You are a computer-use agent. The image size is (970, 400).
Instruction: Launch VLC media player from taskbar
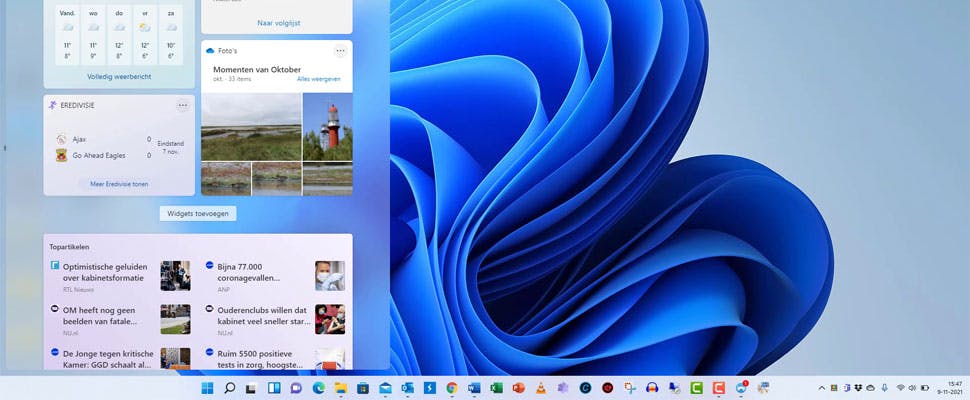point(541,388)
